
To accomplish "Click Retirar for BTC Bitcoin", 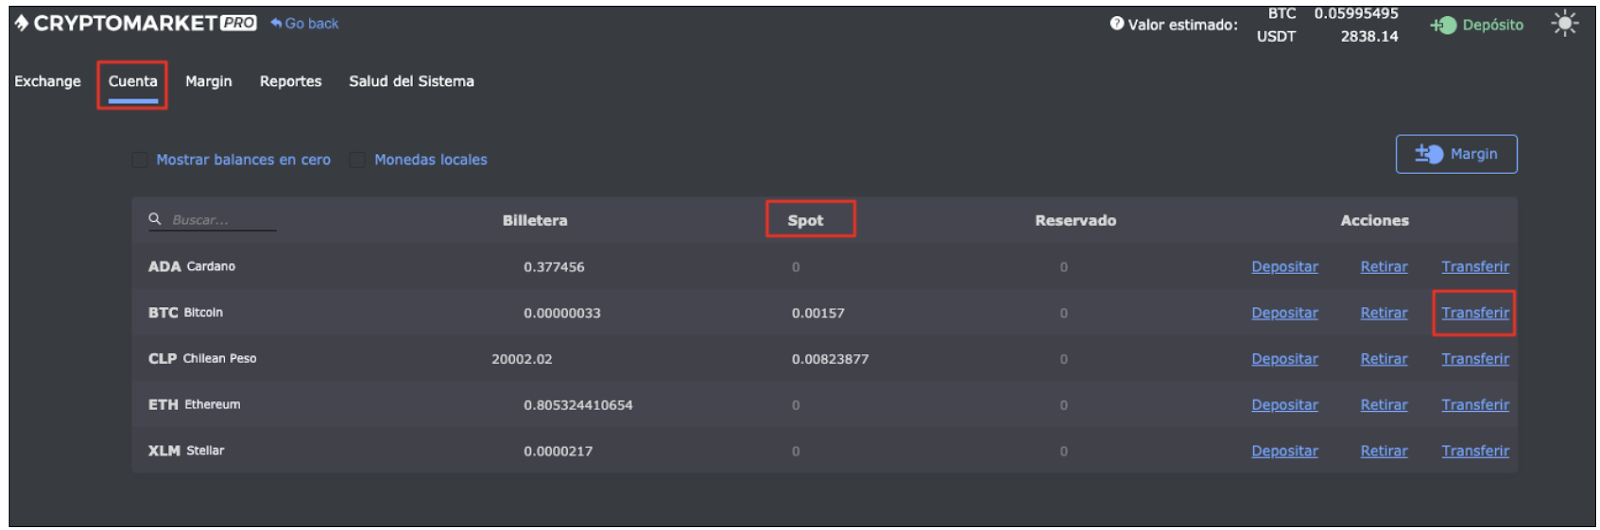I will [1384, 313].
